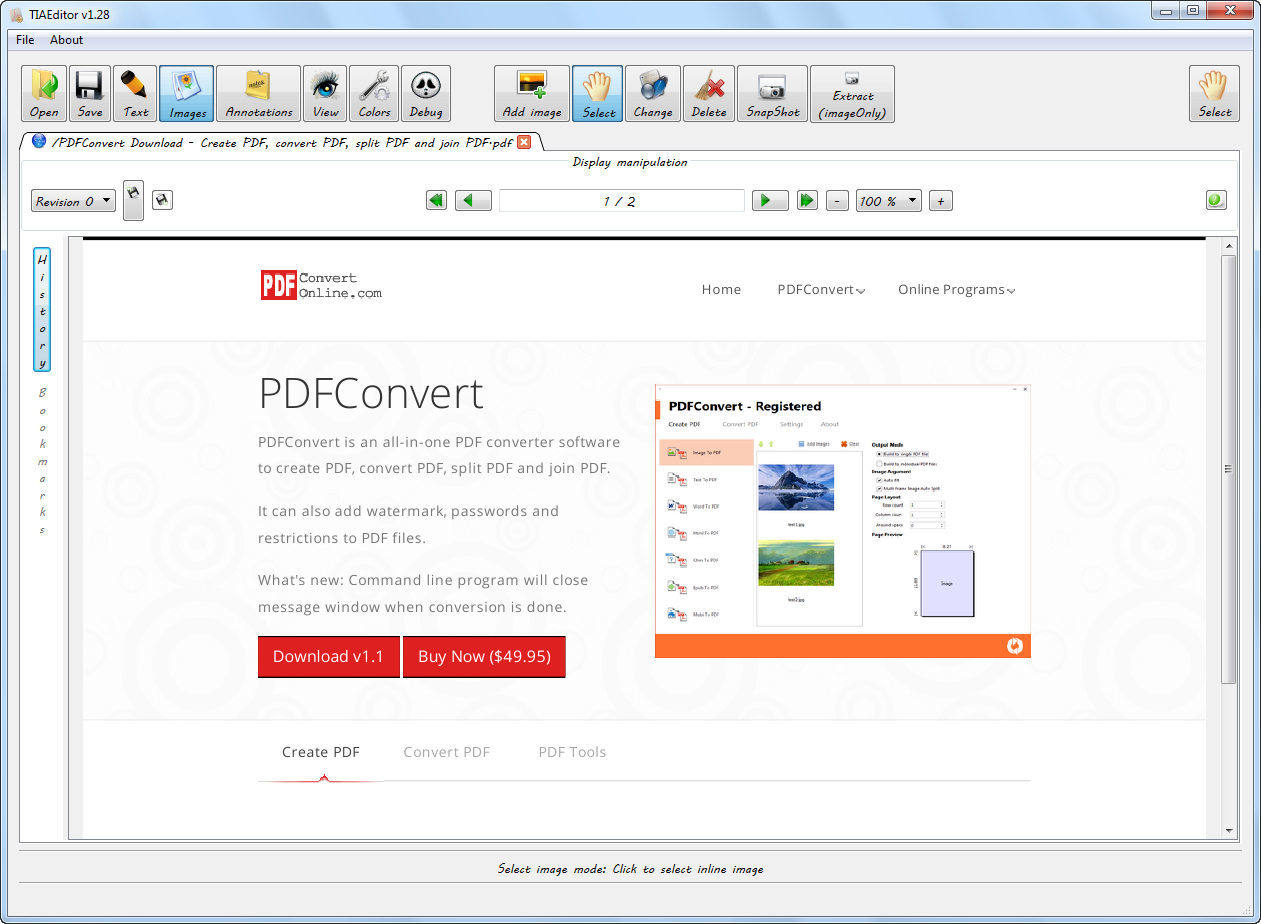Go to the previous page arrow
The image size is (1261, 924).
(473, 201)
